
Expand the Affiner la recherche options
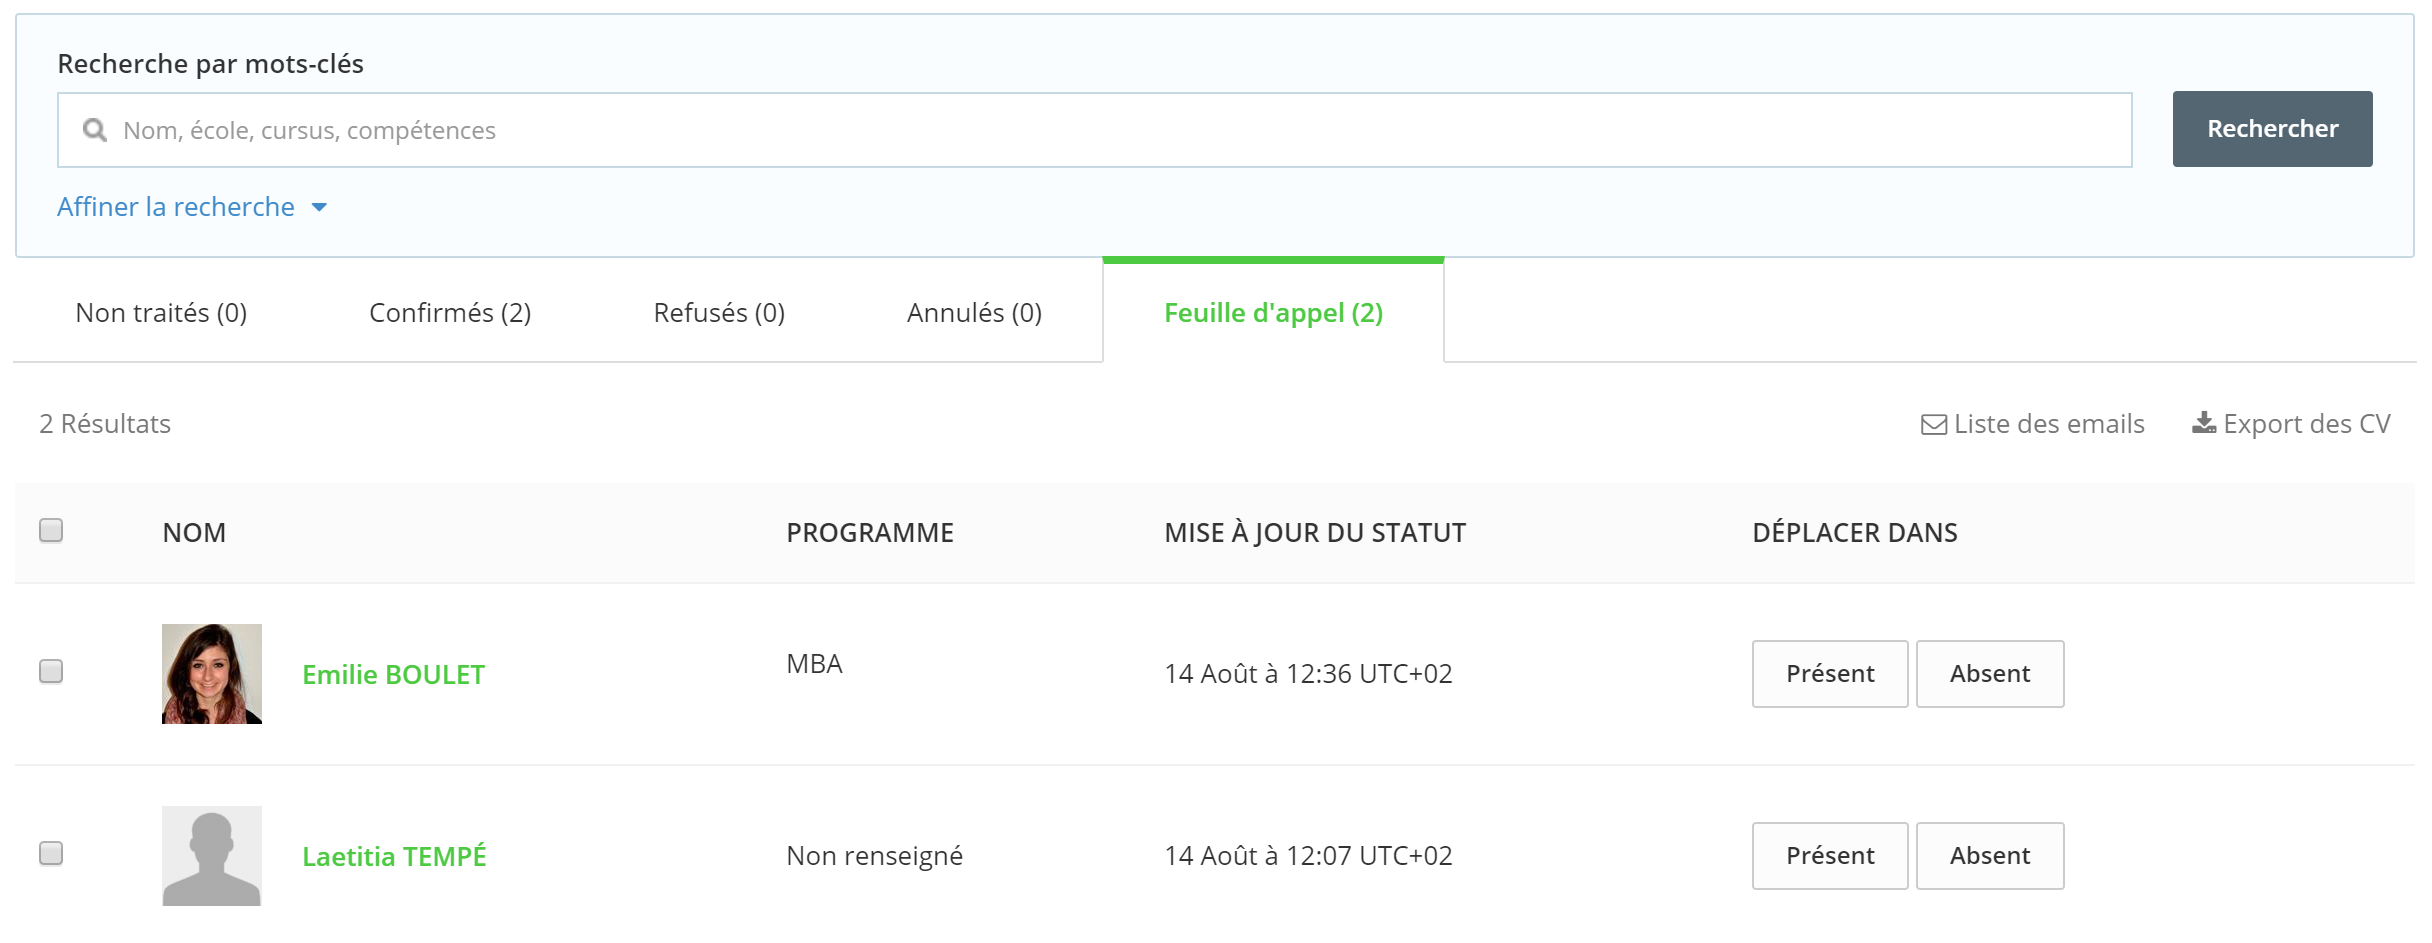click(x=176, y=207)
